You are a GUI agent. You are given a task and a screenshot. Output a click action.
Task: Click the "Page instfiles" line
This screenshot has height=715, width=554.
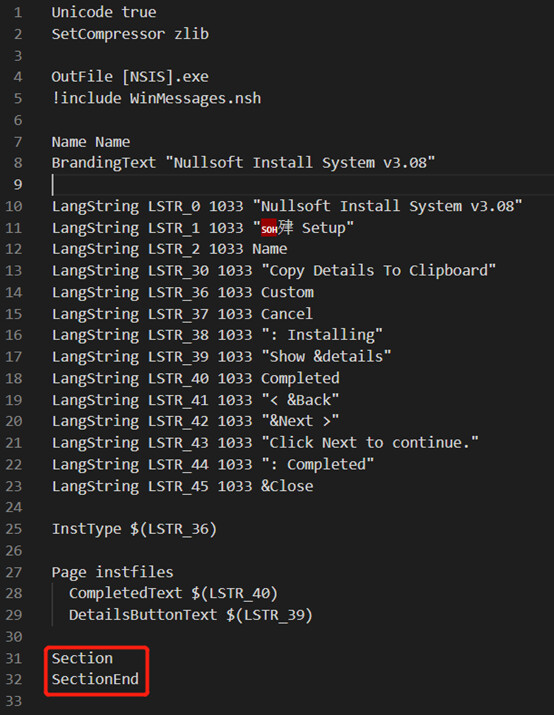pos(112,572)
